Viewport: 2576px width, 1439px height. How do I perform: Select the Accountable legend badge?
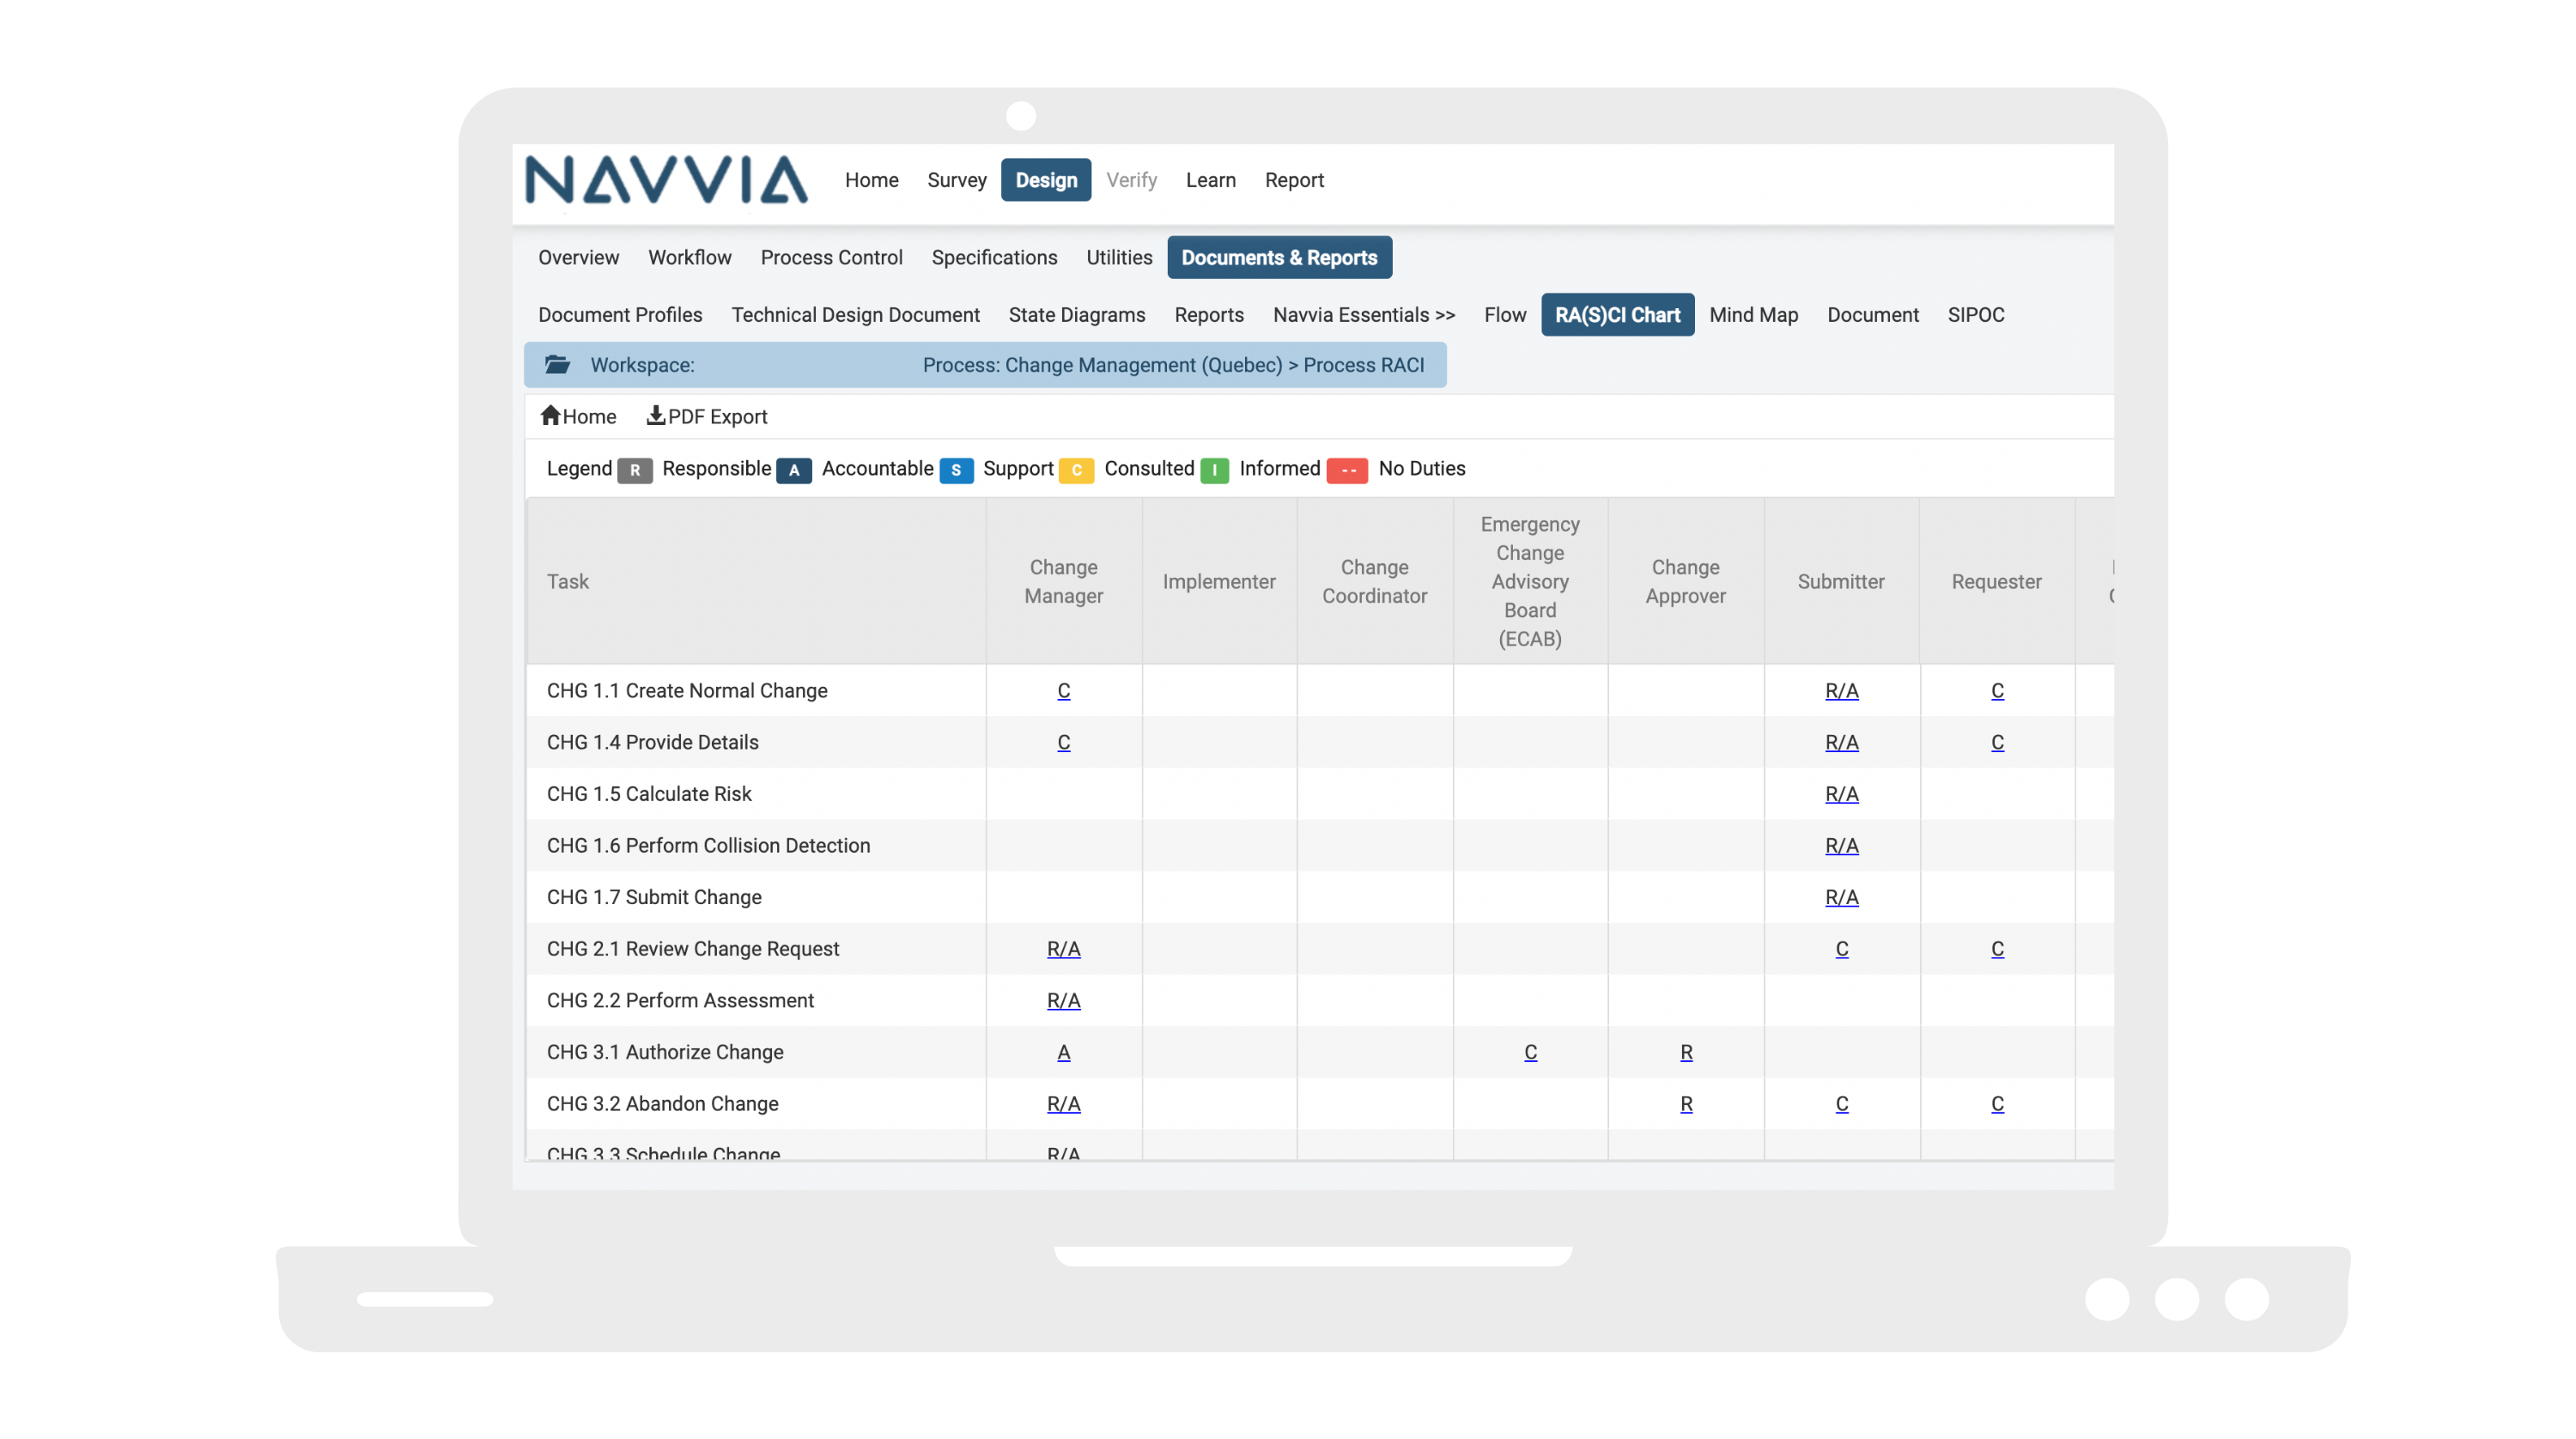pos(794,469)
